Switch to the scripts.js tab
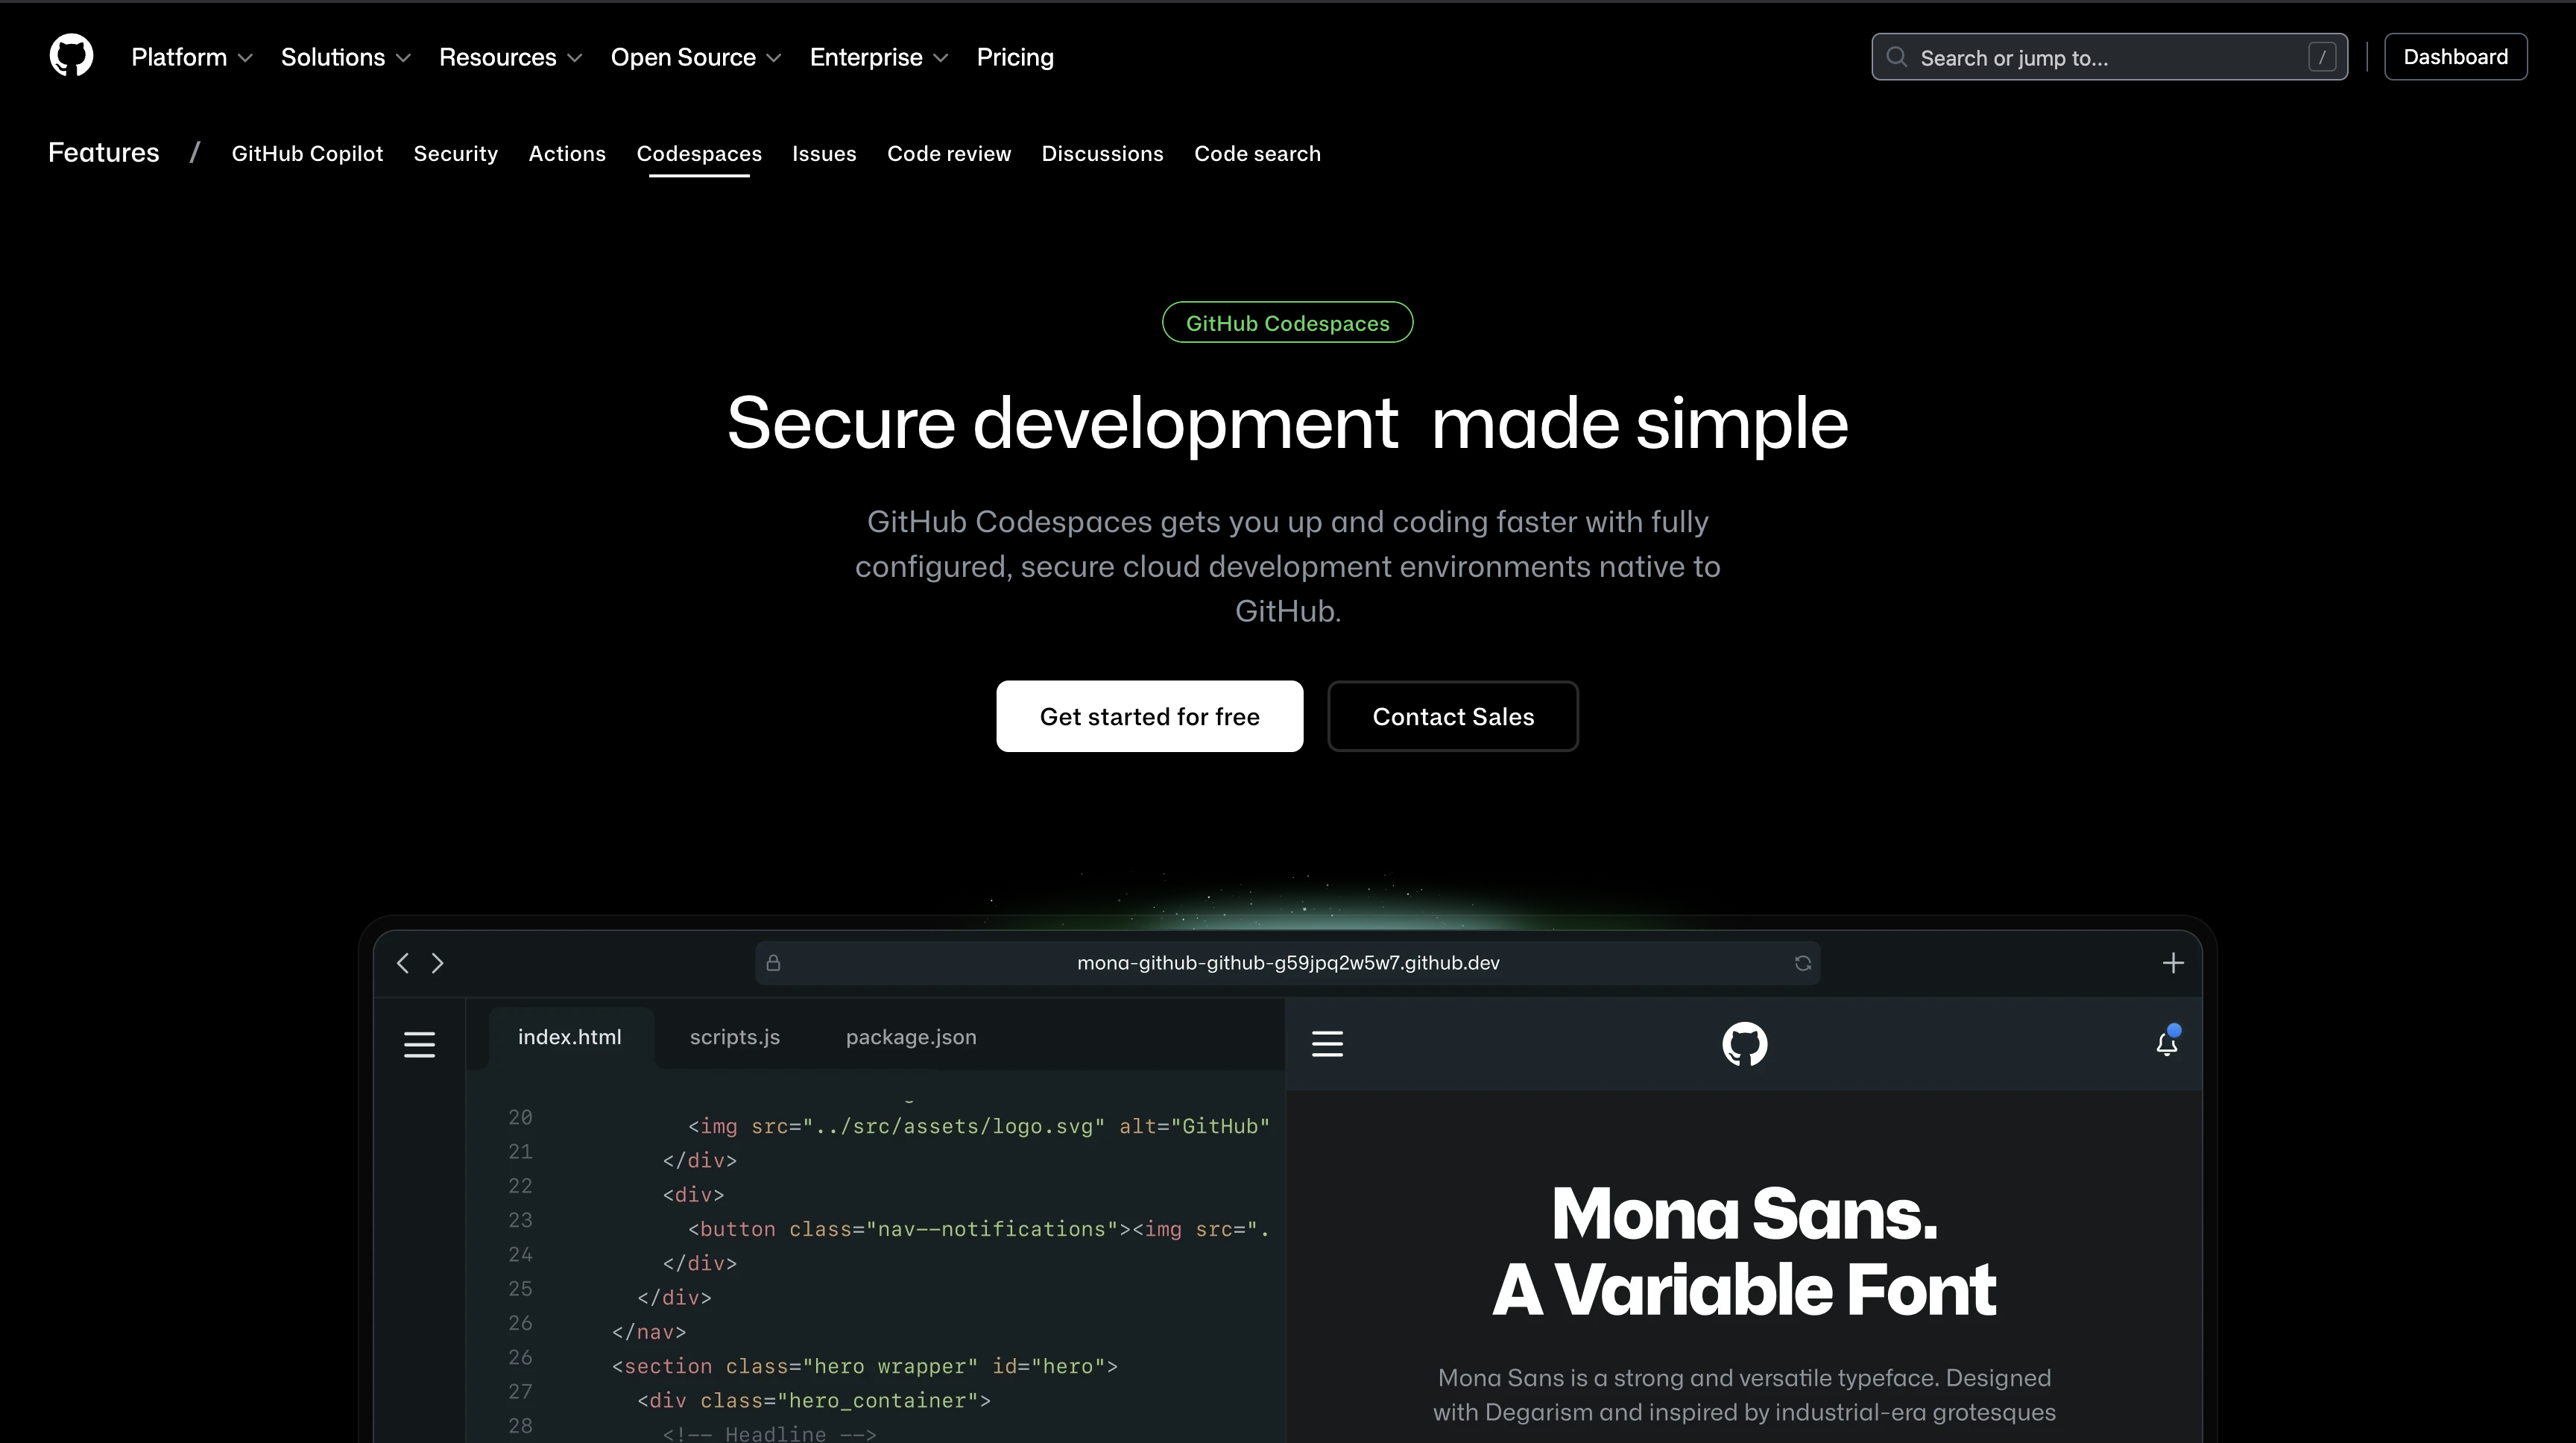This screenshot has width=2576, height=1443. pyautogui.click(x=735, y=1037)
